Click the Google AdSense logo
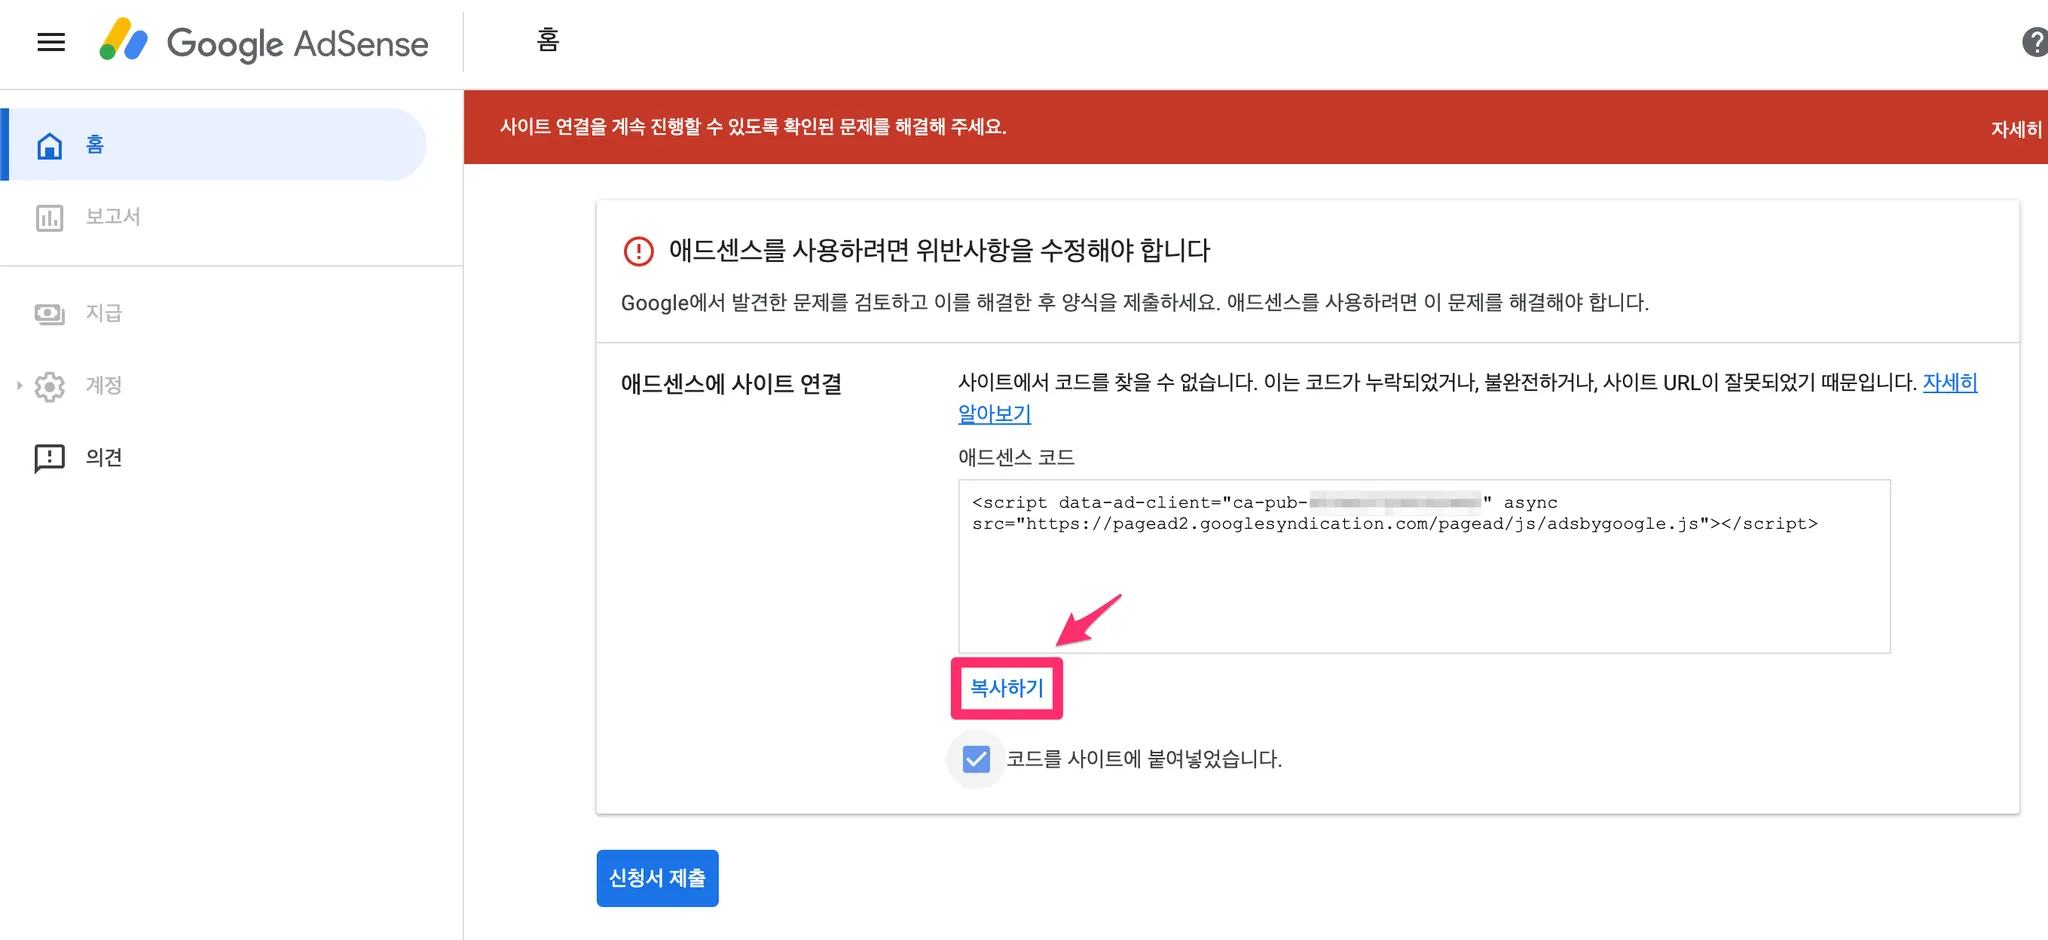 tap(264, 42)
